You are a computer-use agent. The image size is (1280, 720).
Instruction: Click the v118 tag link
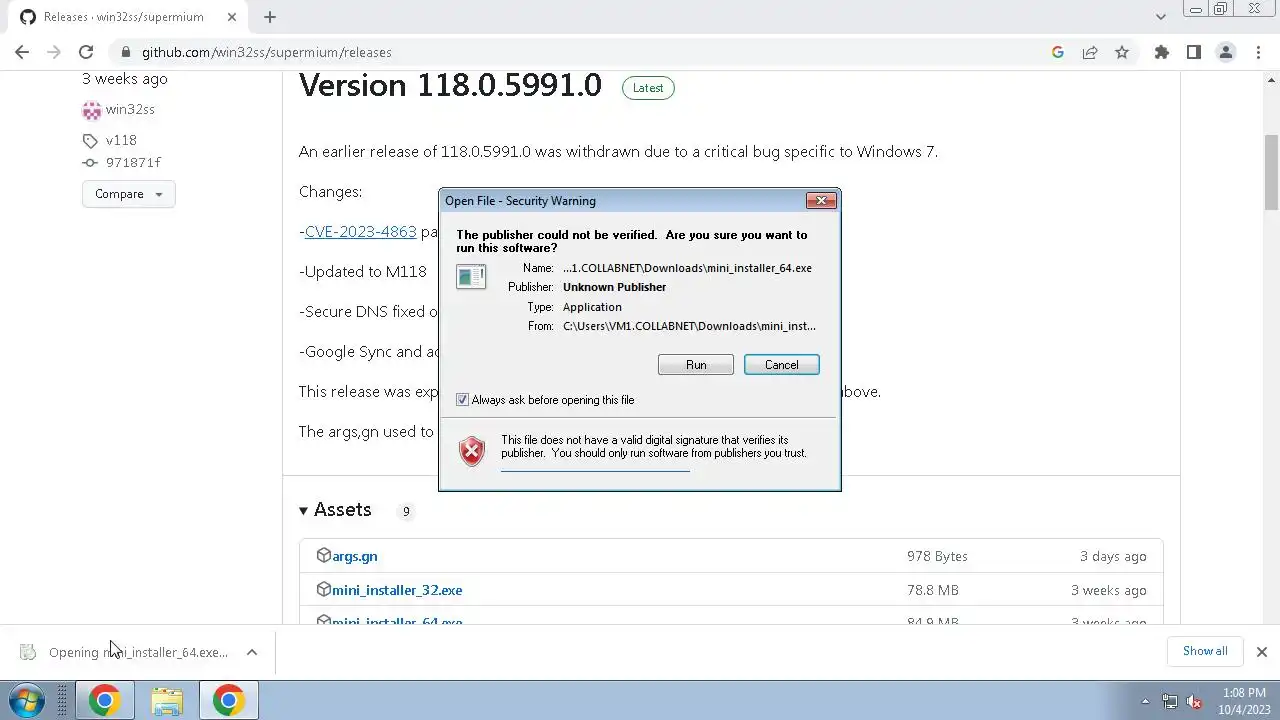(x=121, y=140)
